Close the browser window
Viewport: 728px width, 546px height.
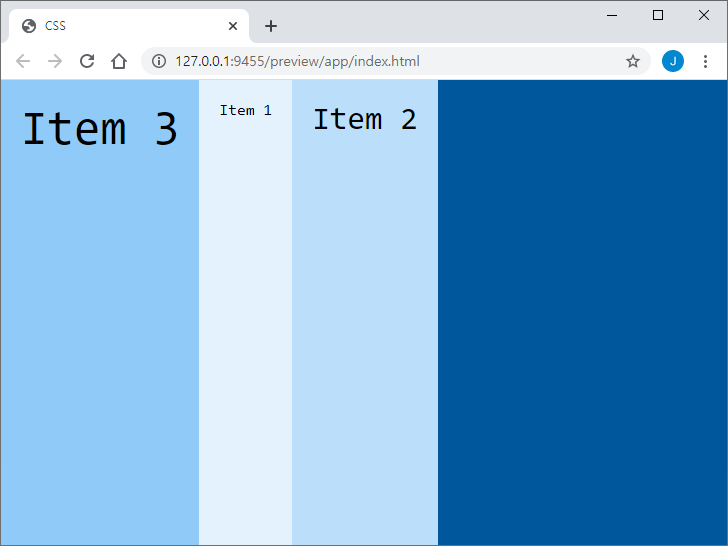(704, 15)
